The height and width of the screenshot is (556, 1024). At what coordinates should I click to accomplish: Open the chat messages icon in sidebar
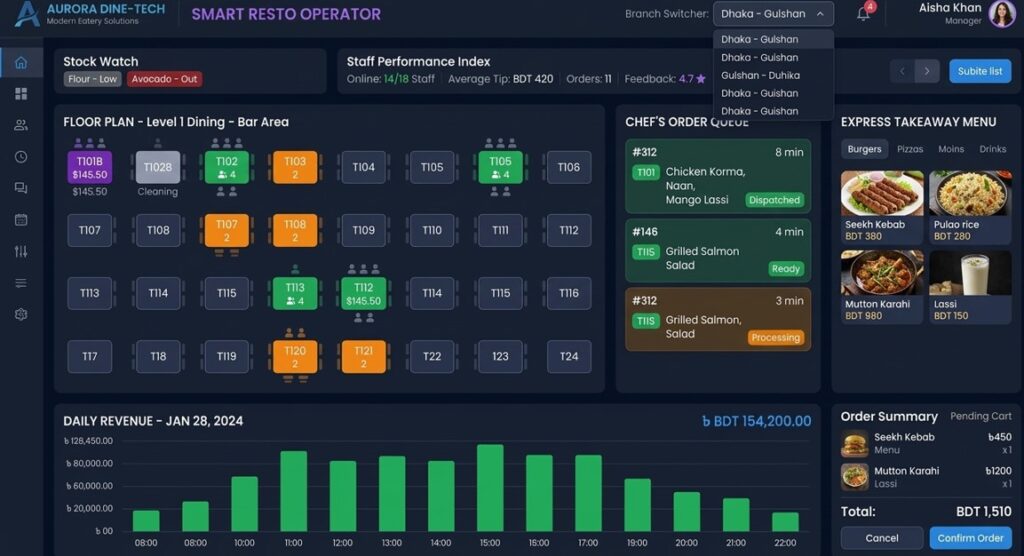tap(21, 188)
